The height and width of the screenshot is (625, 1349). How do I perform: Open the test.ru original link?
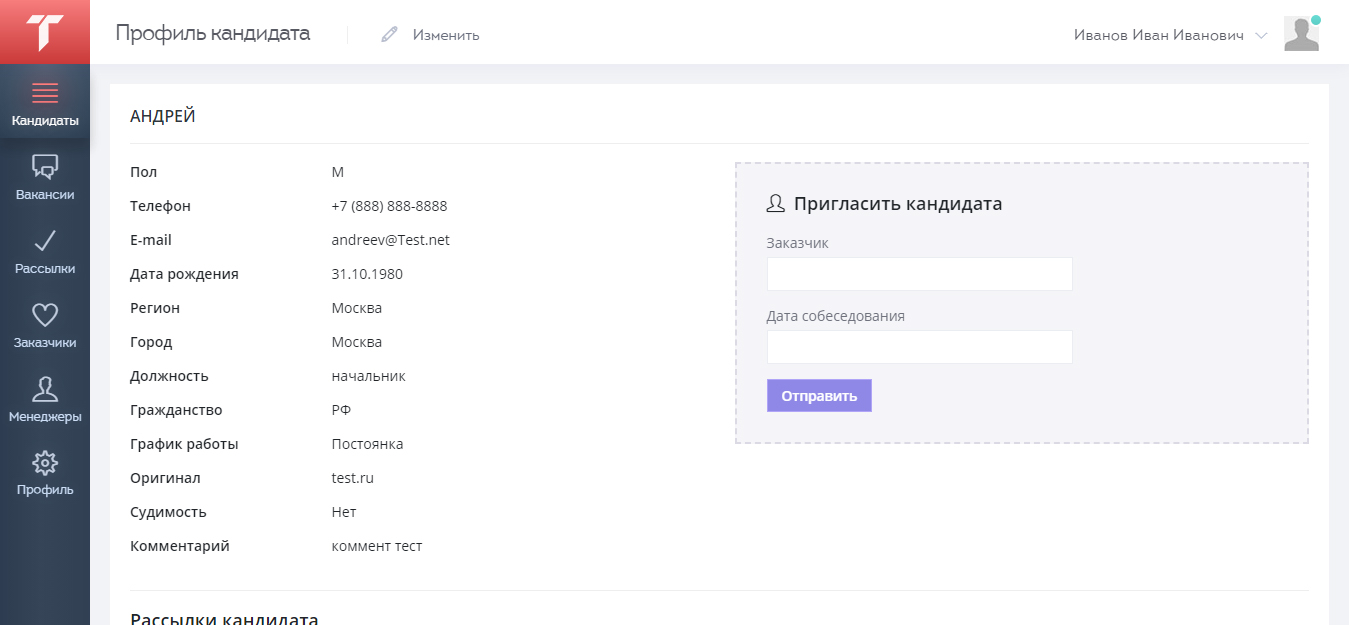pos(352,478)
